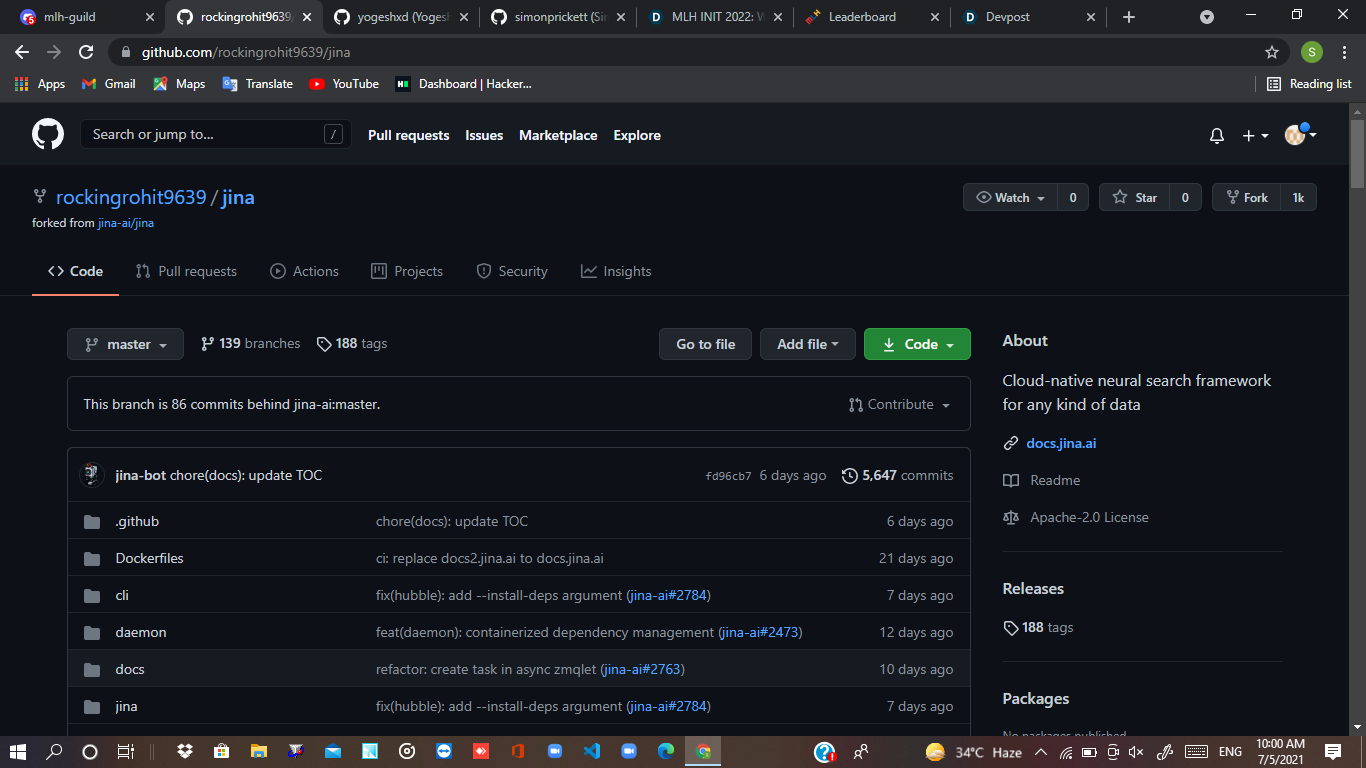Image resolution: width=1366 pixels, height=768 pixels.
Task: Star the jina repository
Action: tap(1135, 198)
